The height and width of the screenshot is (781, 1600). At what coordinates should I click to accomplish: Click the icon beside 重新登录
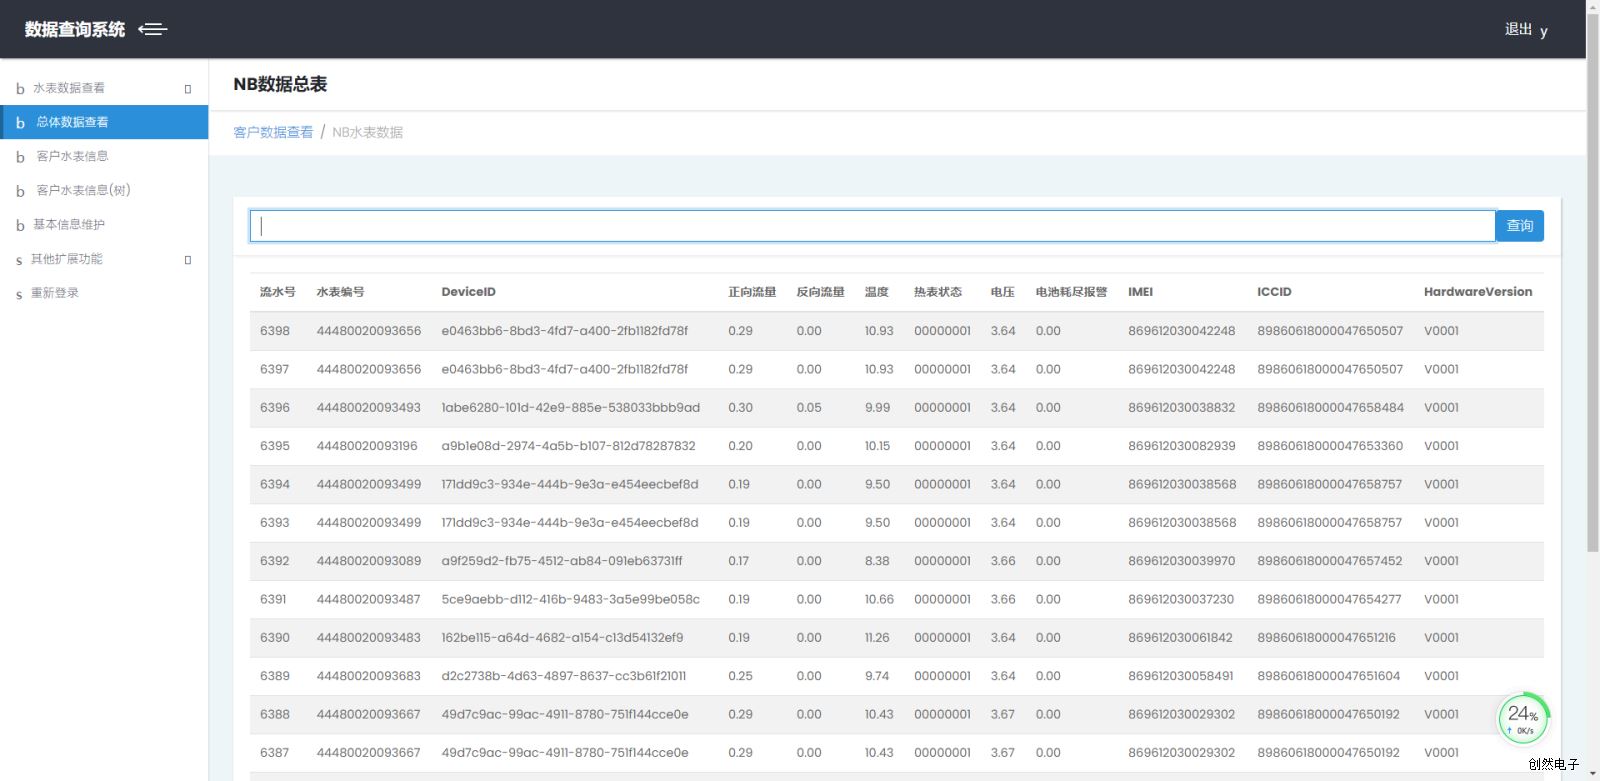coord(19,294)
